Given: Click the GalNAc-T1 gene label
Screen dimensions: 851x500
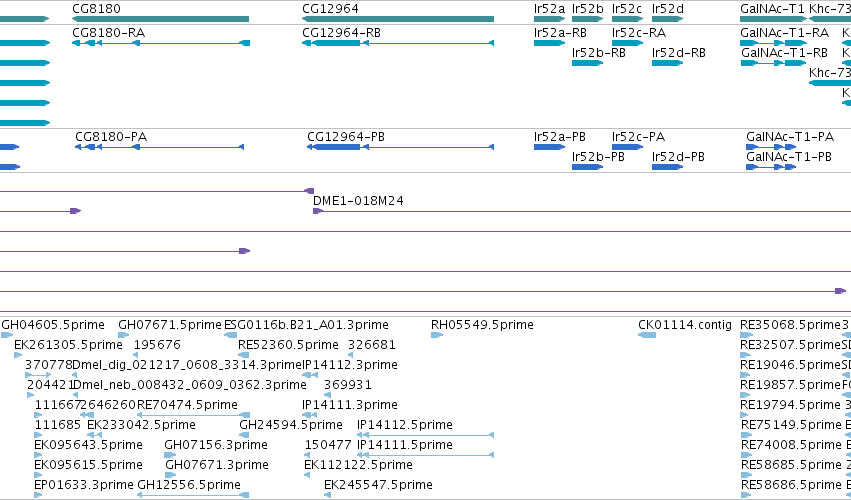Looking at the screenshot, I should click(772, 9).
